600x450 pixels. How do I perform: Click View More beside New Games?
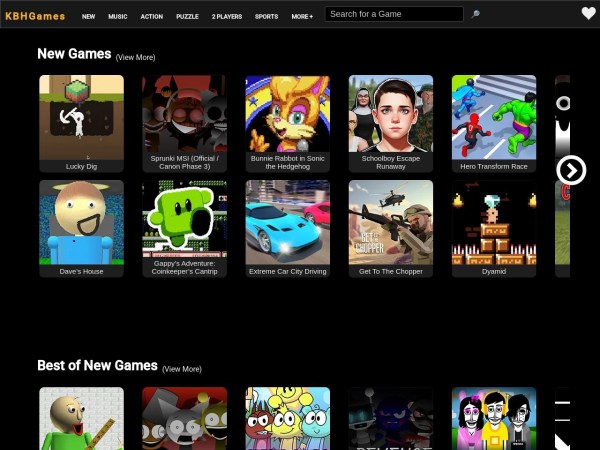click(x=135, y=58)
